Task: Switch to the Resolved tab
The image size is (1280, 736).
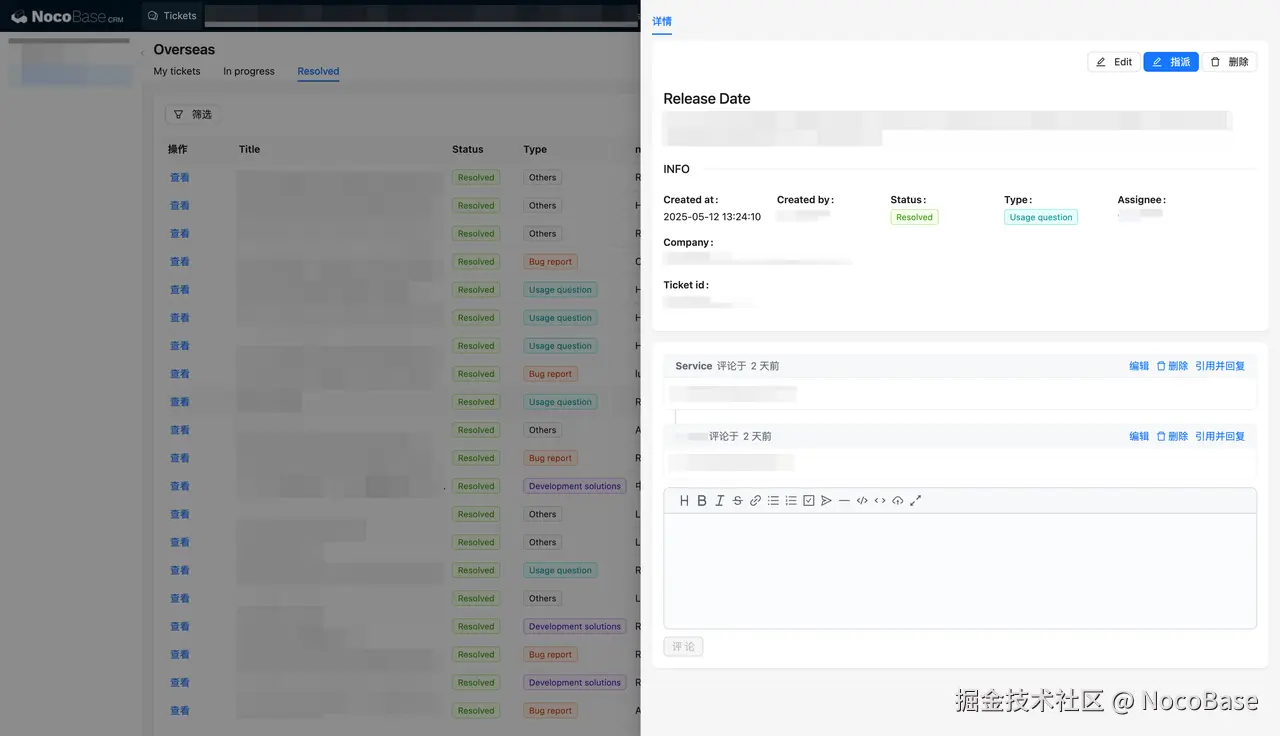Action: click(x=318, y=71)
